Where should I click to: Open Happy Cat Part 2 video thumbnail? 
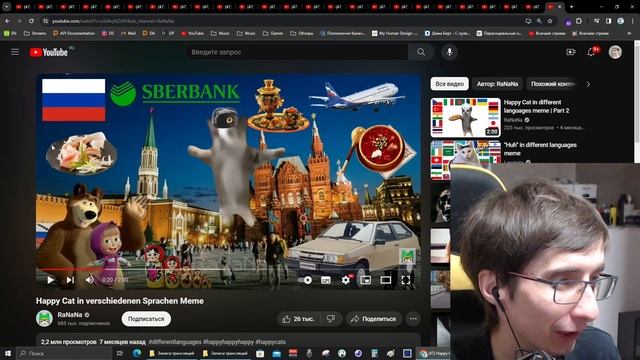465,118
